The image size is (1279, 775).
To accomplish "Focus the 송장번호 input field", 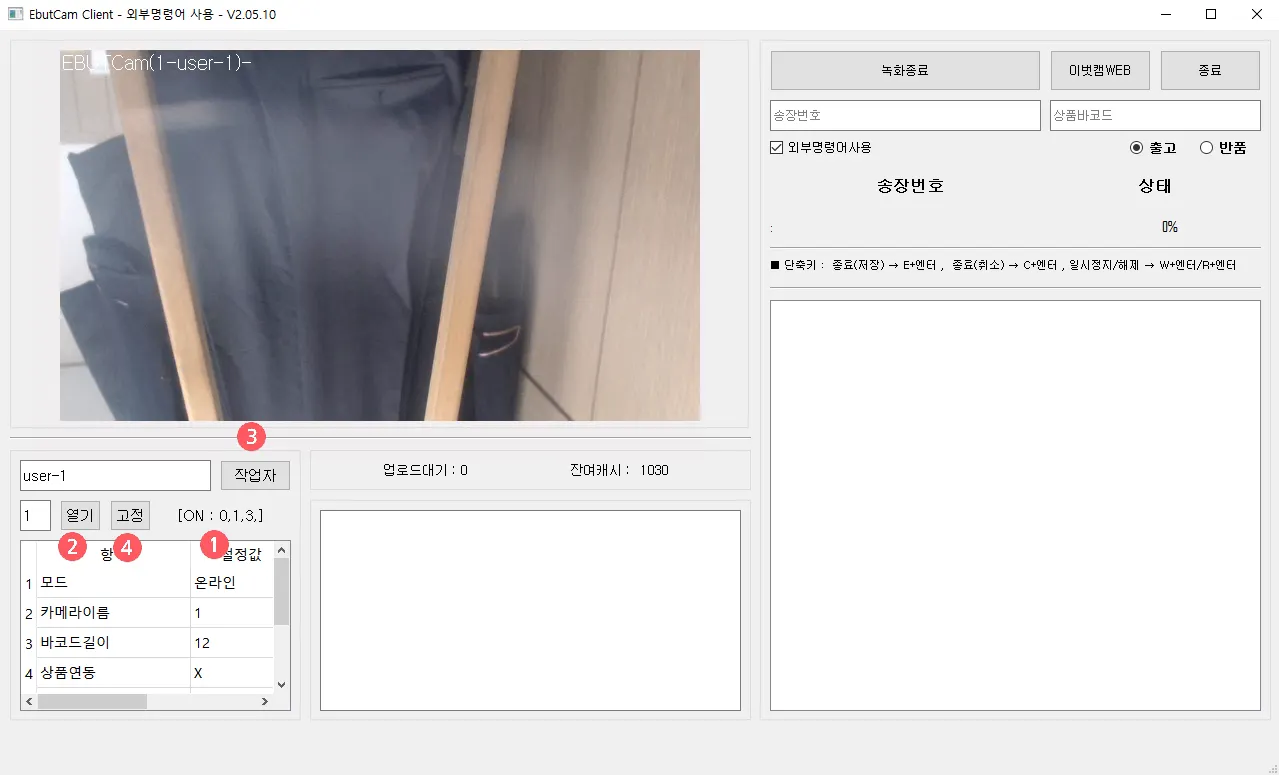I will coord(905,115).
